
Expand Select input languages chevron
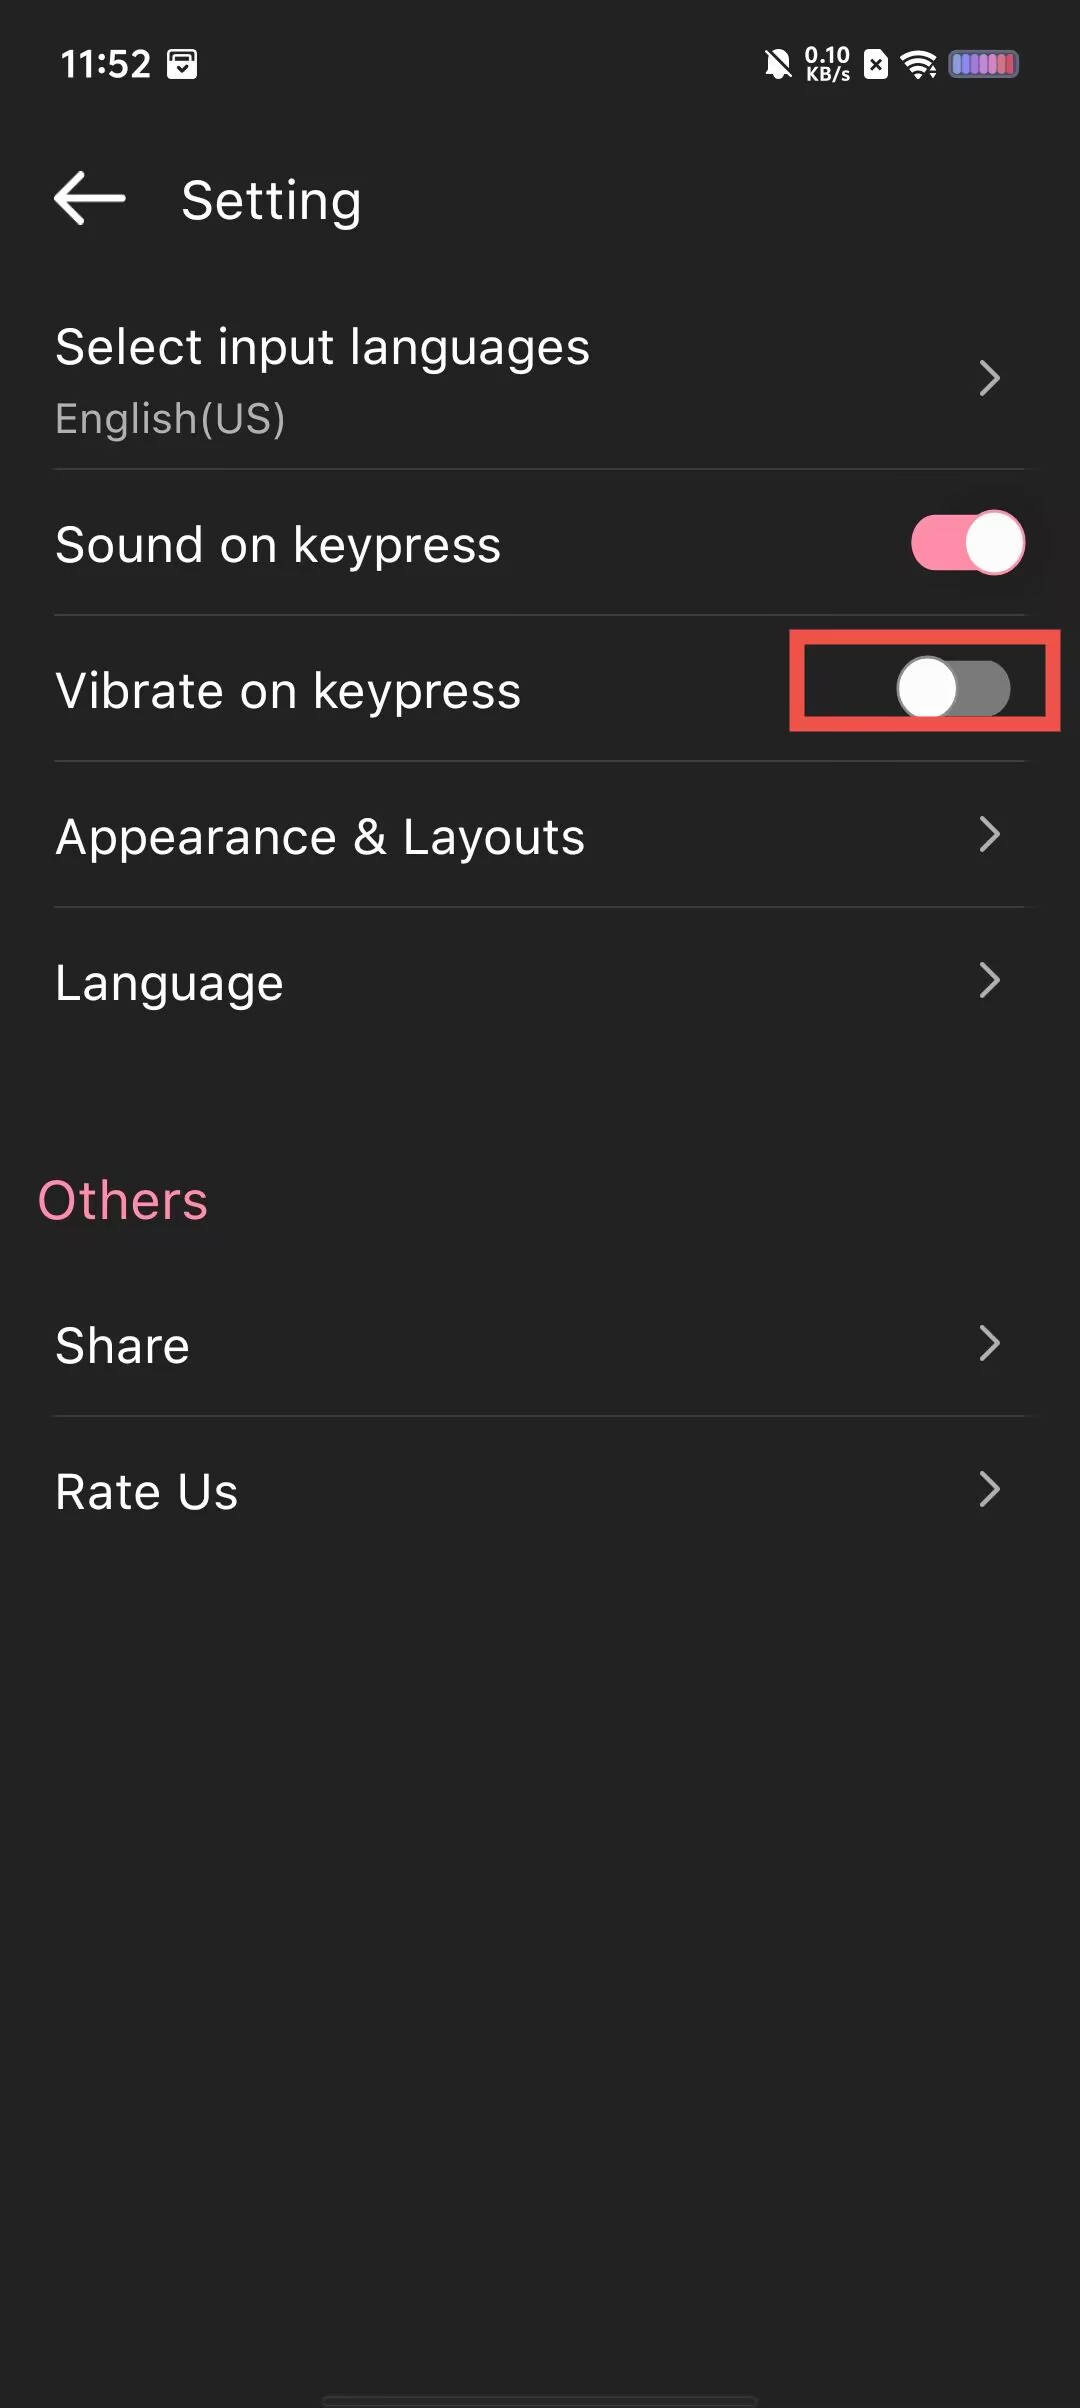tap(989, 378)
